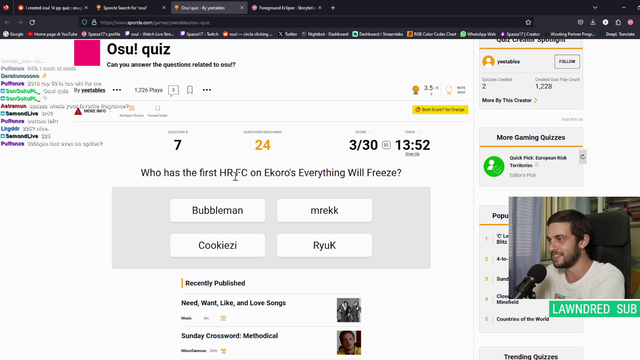Open the extensions puzzle icon
Image resolution: width=640 pixels, height=360 pixels.
pos(618,22)
